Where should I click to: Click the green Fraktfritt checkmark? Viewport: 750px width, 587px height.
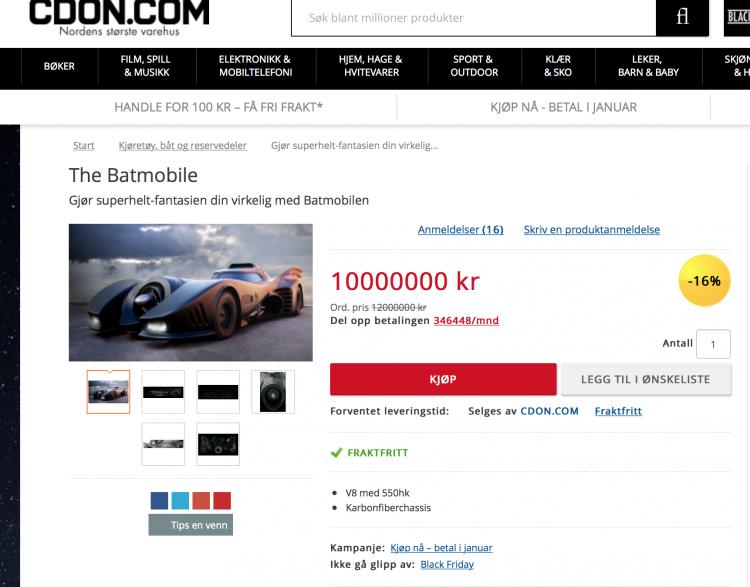(x=337, y=452)
